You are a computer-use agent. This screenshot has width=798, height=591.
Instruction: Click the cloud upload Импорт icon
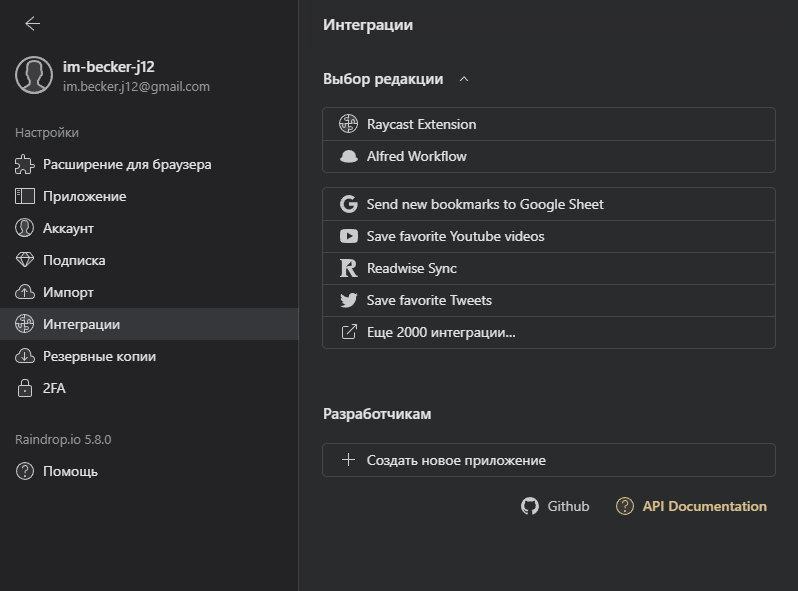click(24, 292)
